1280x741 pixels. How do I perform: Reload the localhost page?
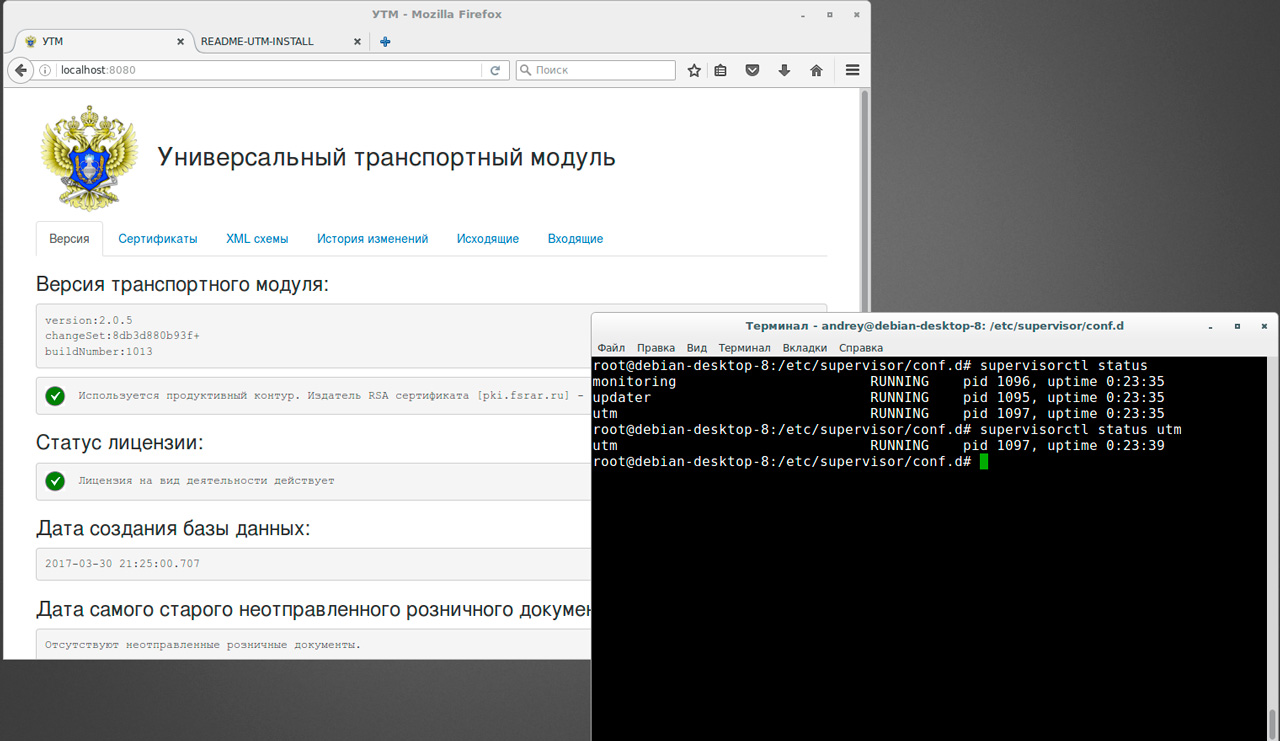tap(495, 71)
